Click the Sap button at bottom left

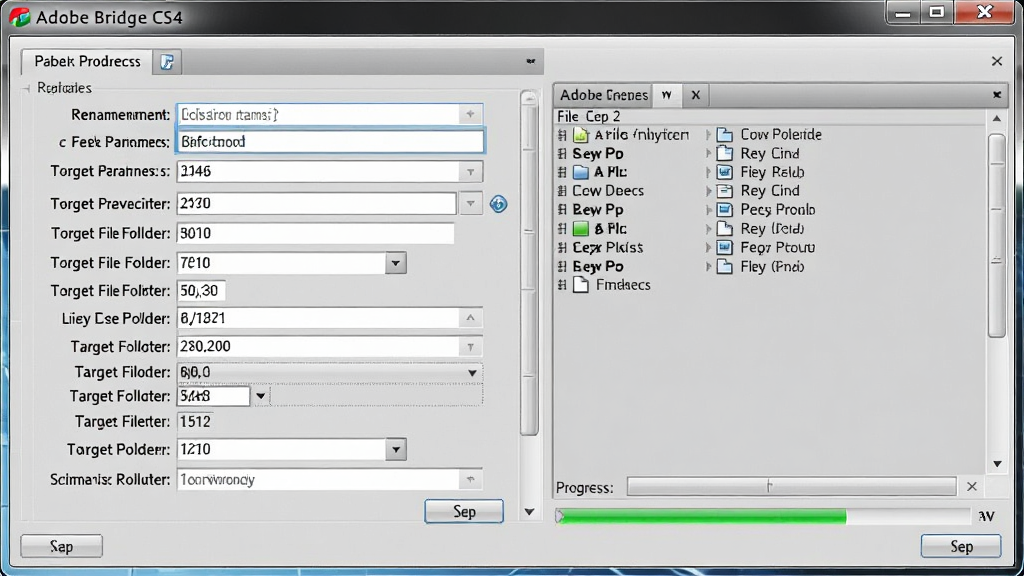pos(61,546)
